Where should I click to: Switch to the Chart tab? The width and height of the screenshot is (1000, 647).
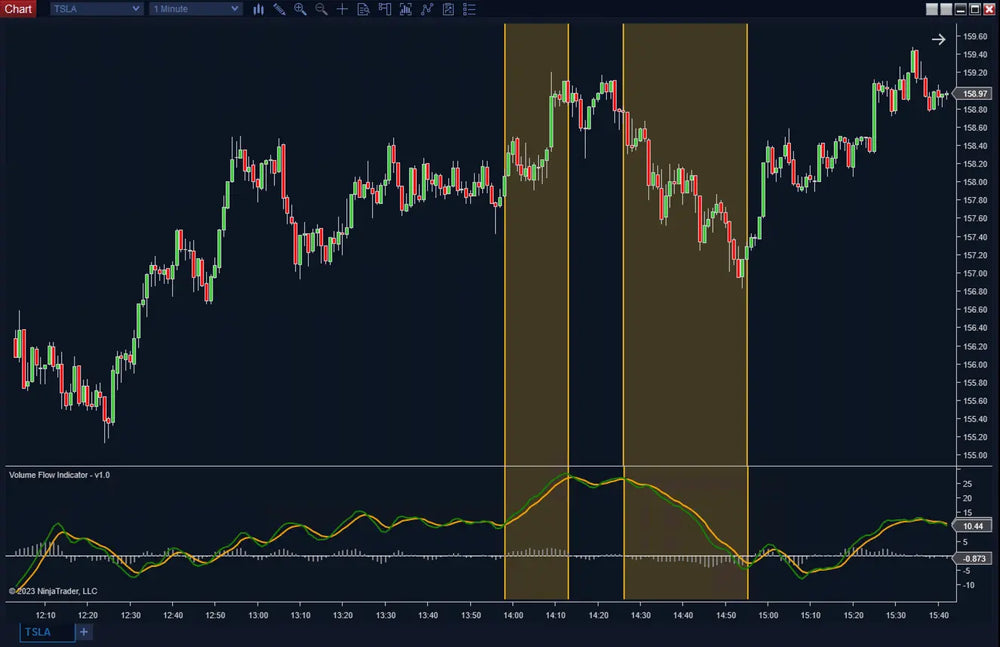[x=18, y=9]
